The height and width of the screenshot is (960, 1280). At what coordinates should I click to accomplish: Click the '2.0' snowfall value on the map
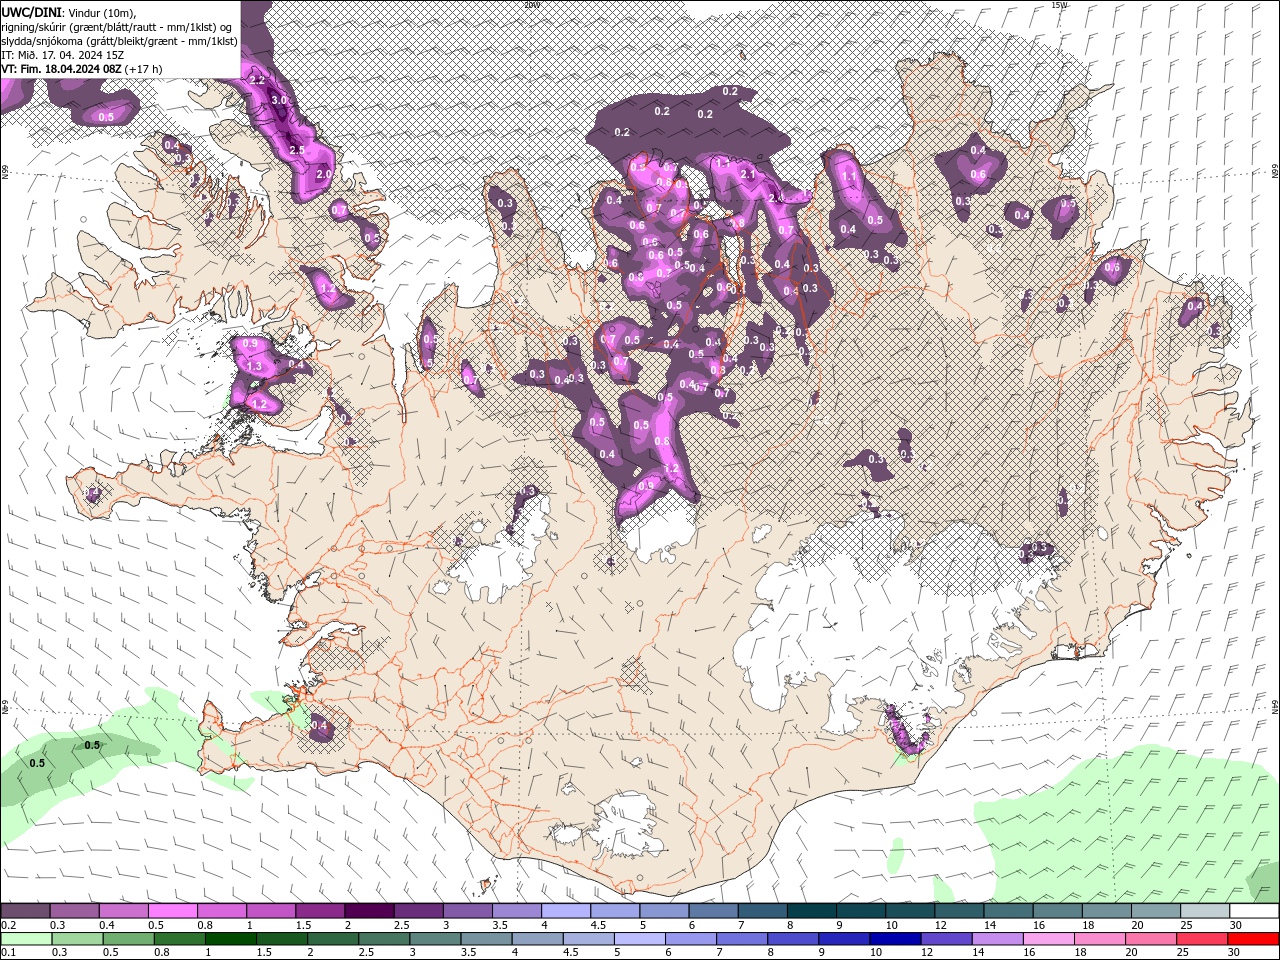point(324,174)
